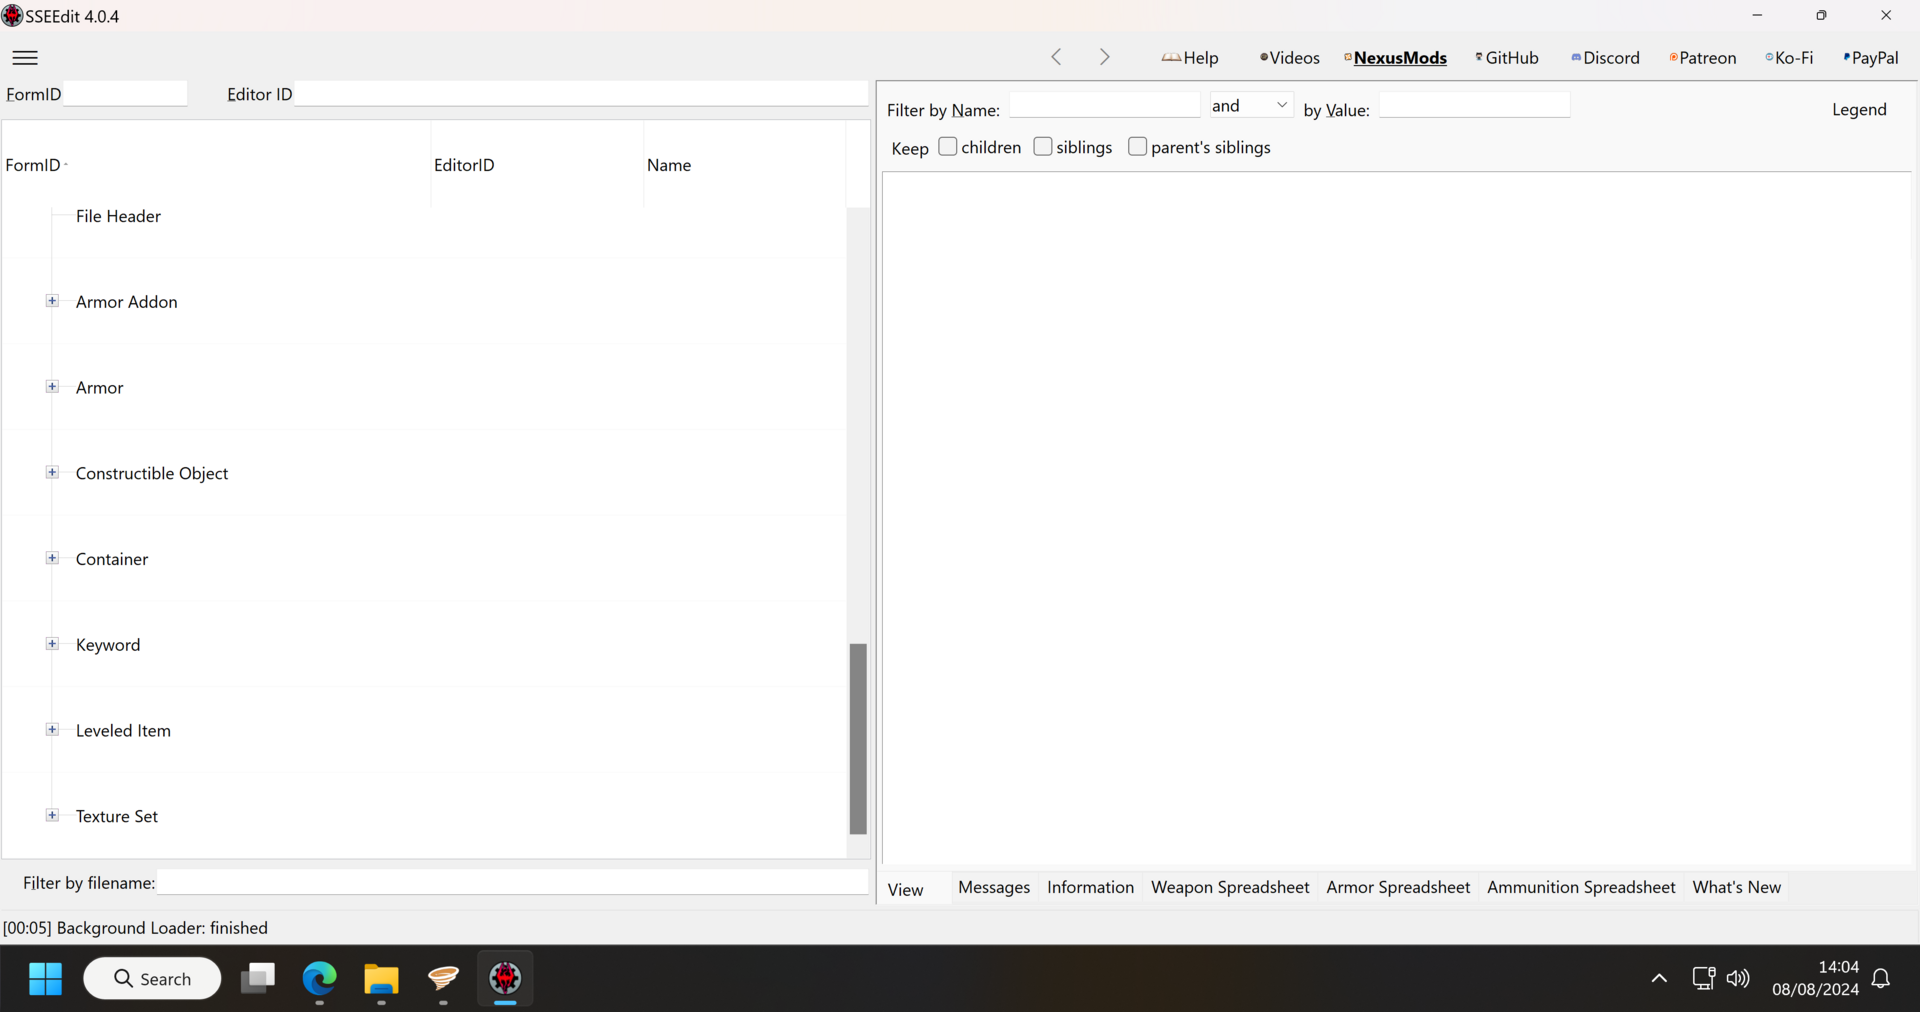Open the notifications bell icon
The height and width of the screenshot is (1012, 1920).
click(1881, 978)
